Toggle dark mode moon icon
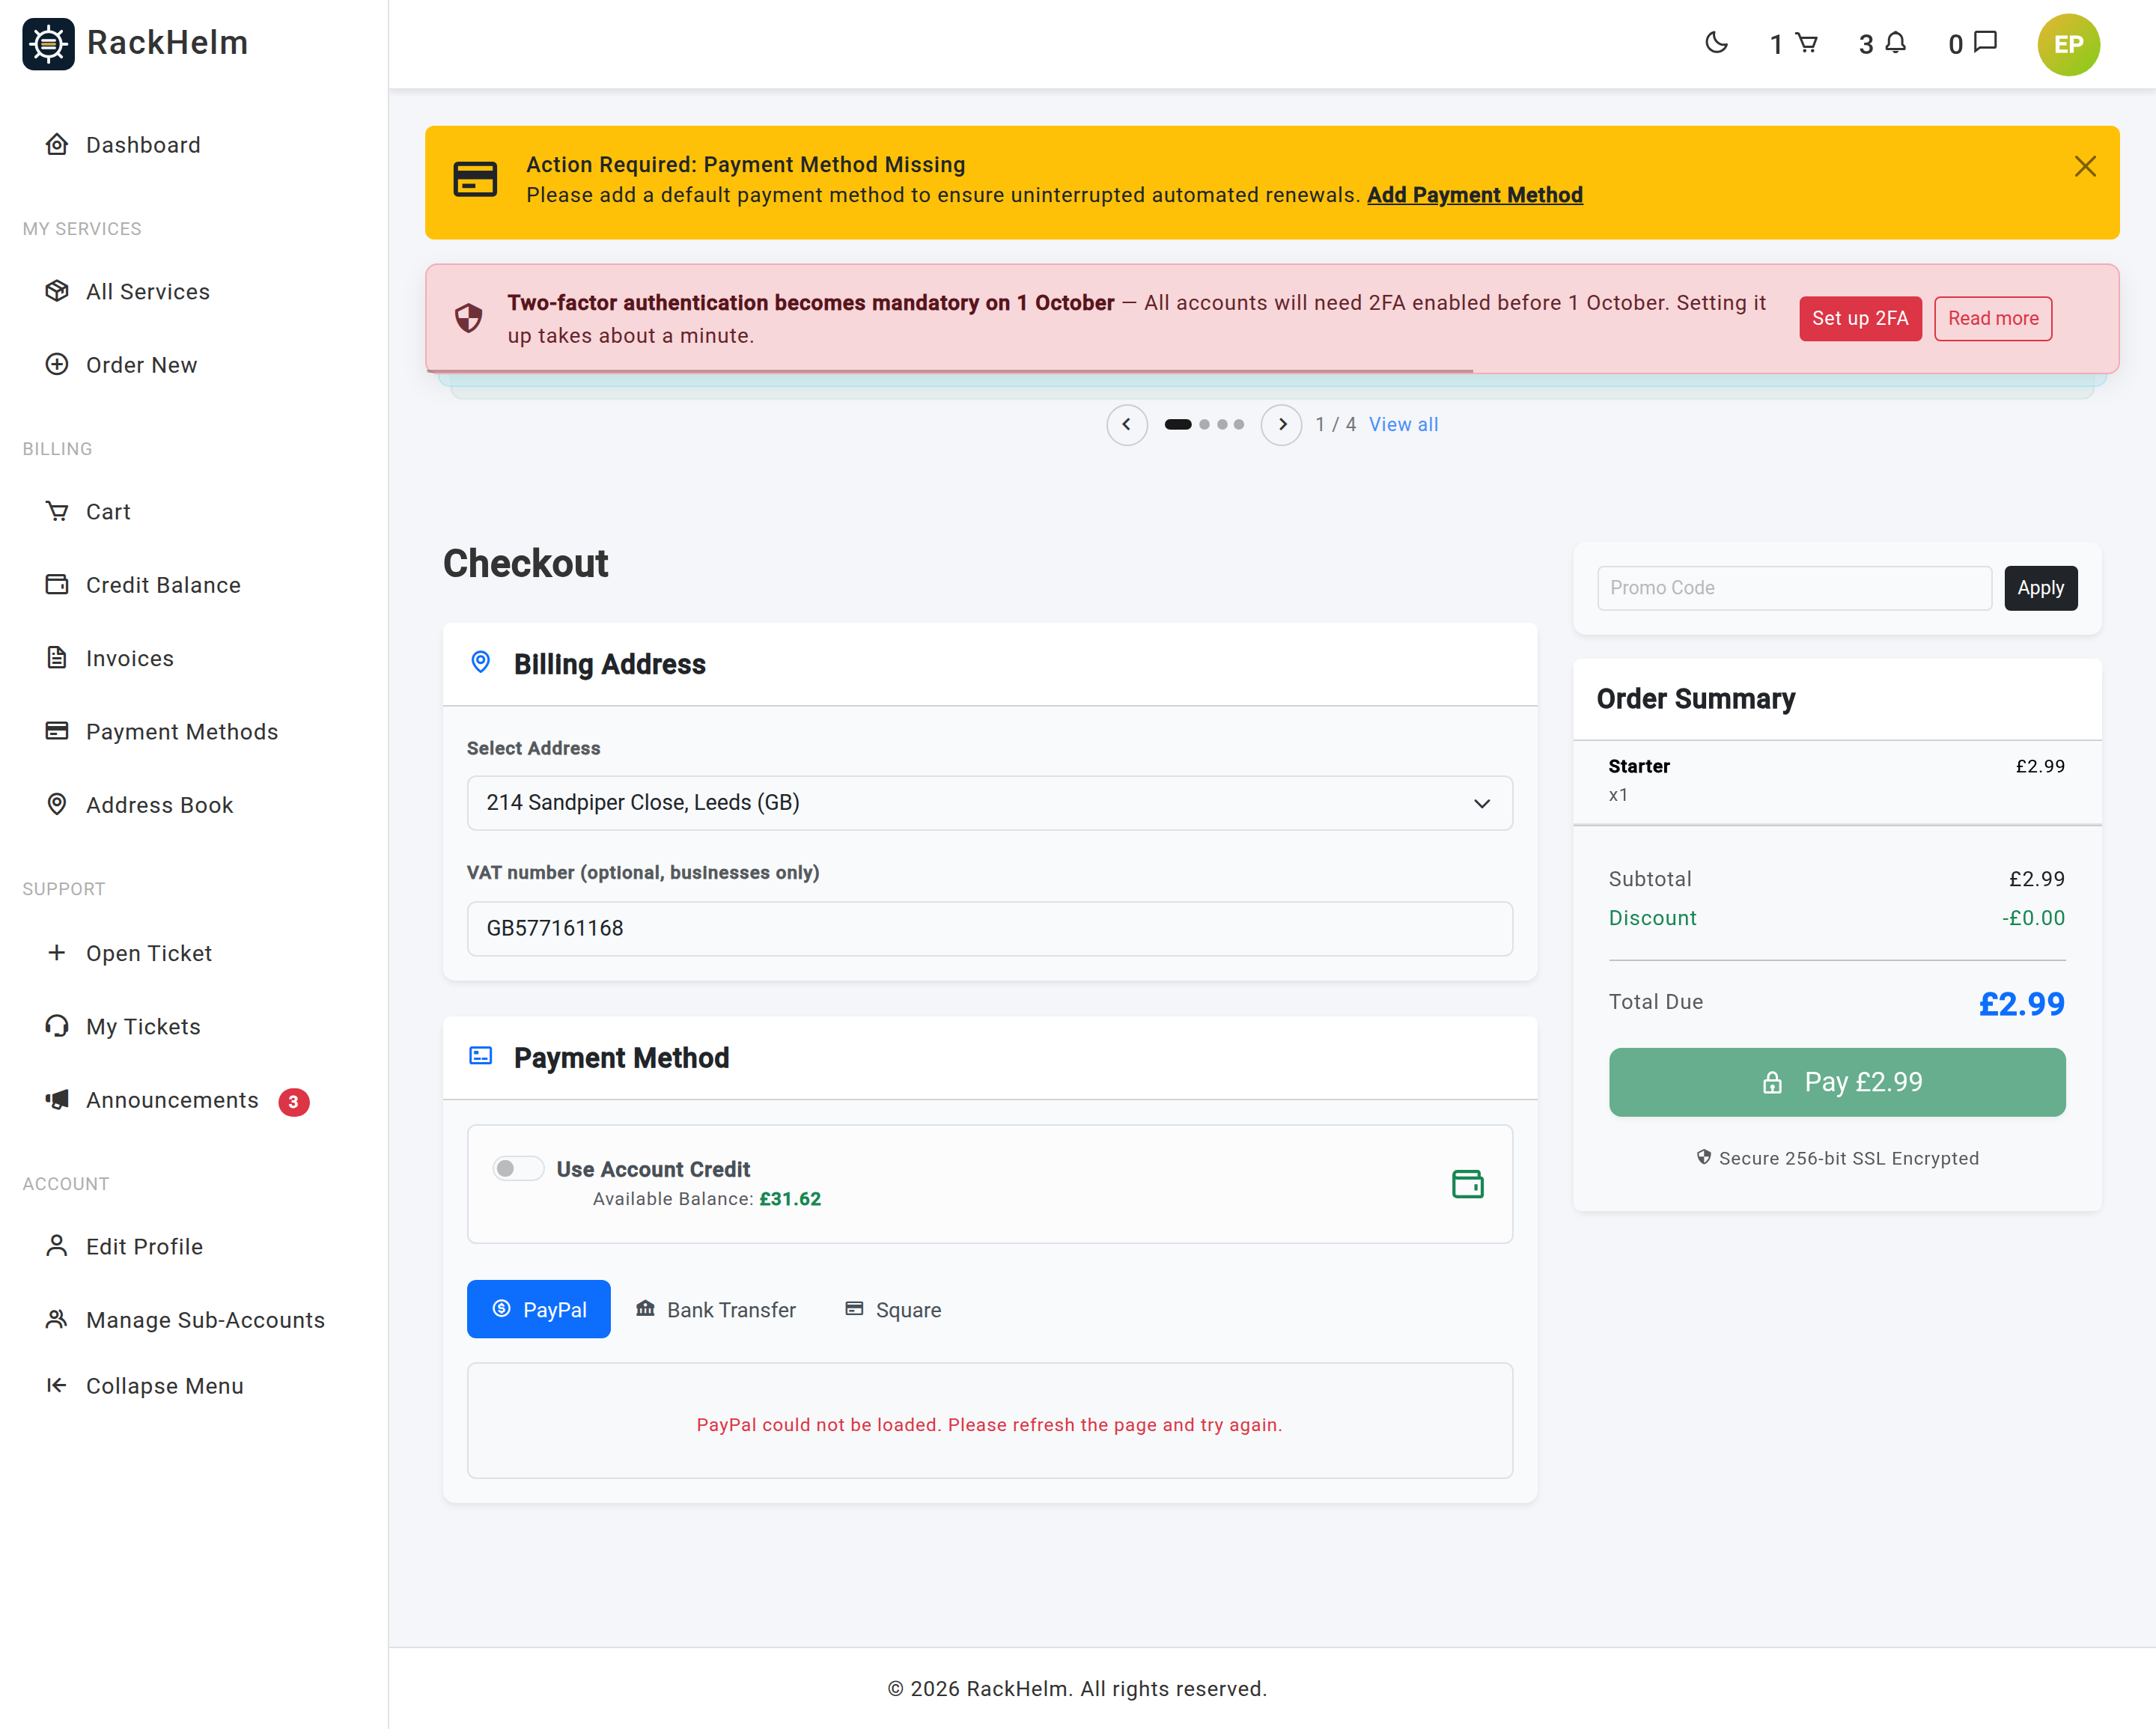Screen dimensions: 2156x1729 pyautogui.click(x=1716, y=43)
